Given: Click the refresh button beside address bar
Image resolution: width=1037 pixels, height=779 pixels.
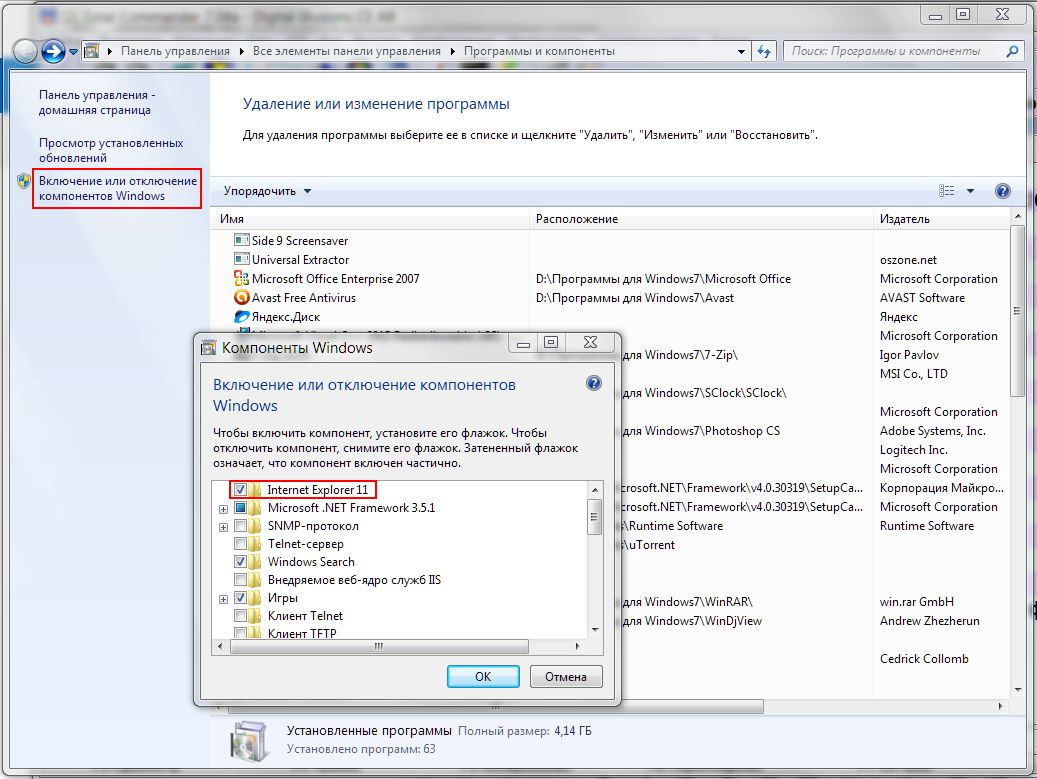Looking at the screenshot, I should (x=765, y=51).
